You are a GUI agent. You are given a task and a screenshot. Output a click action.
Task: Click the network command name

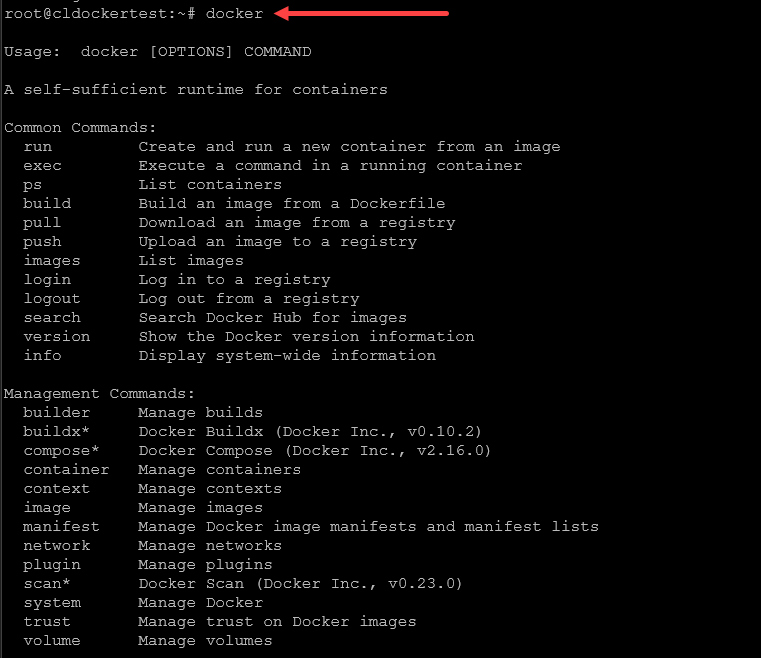(56, 545)
